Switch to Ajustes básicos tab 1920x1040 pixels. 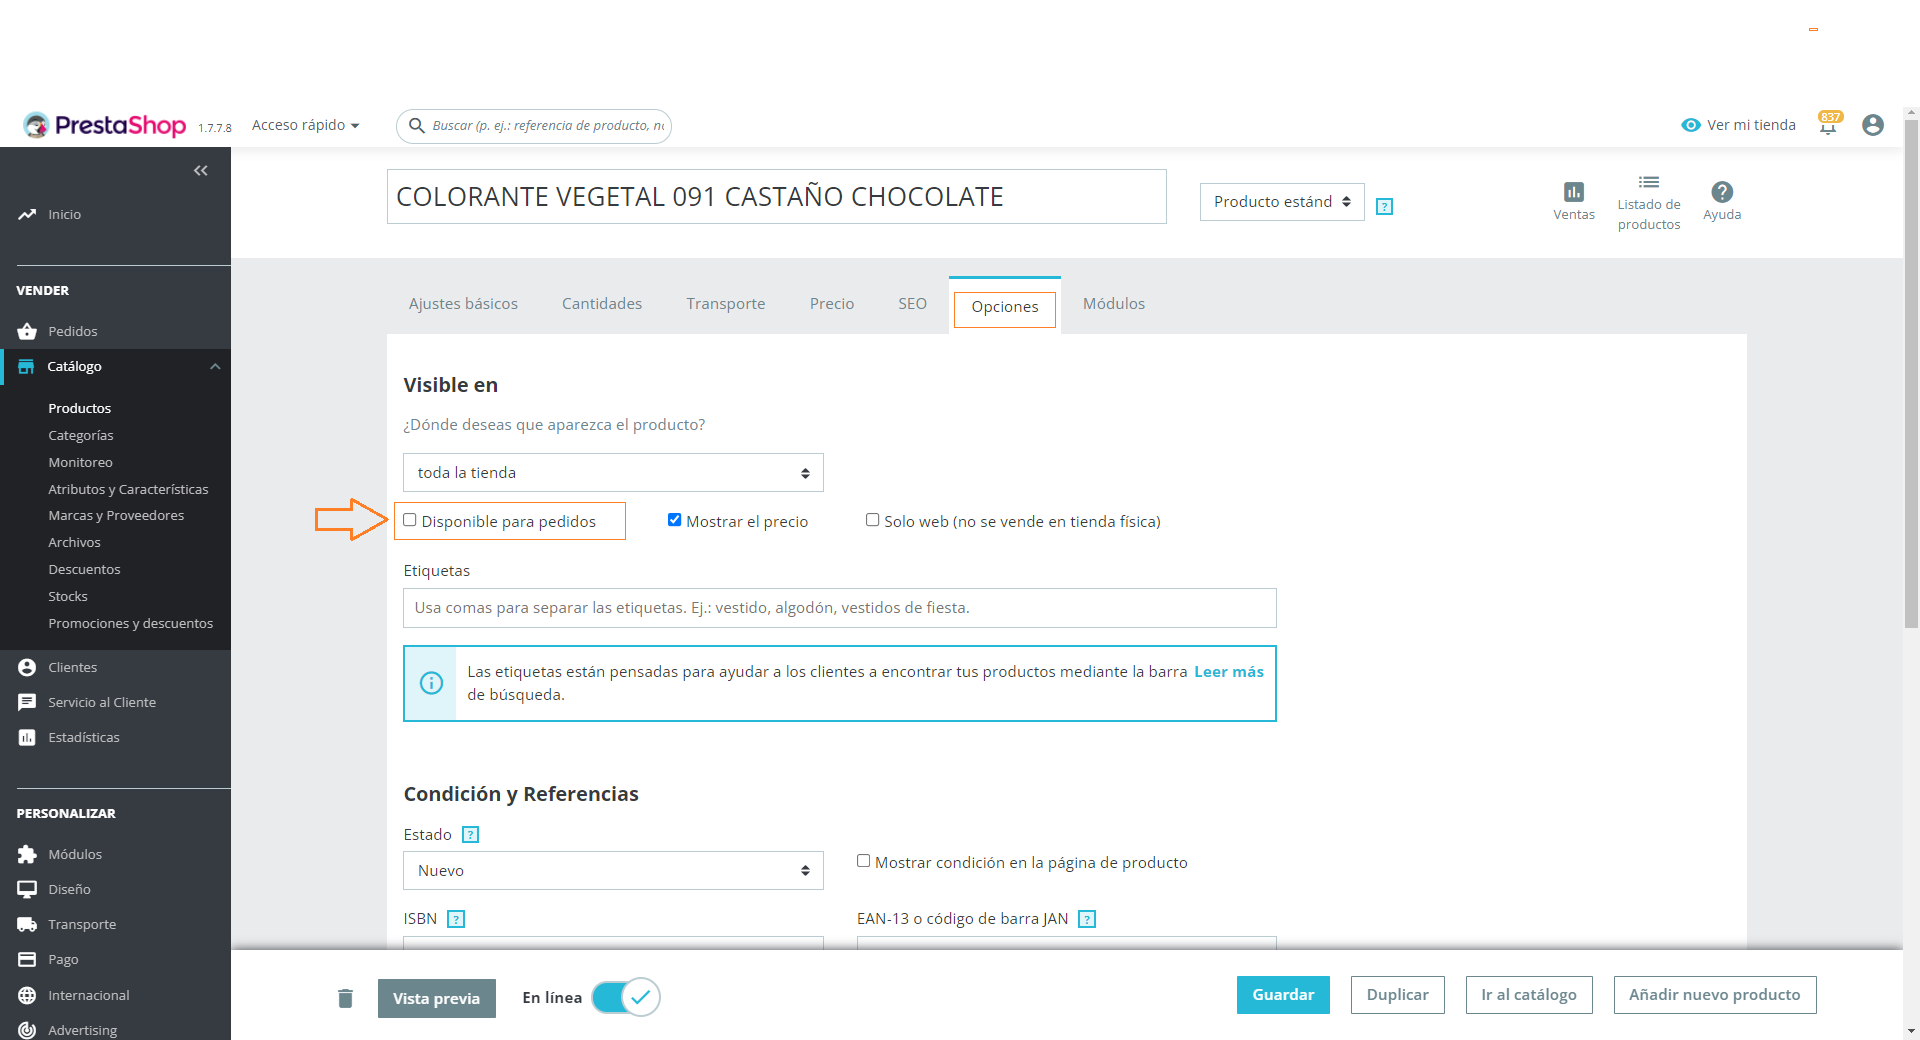pos(463,304)
